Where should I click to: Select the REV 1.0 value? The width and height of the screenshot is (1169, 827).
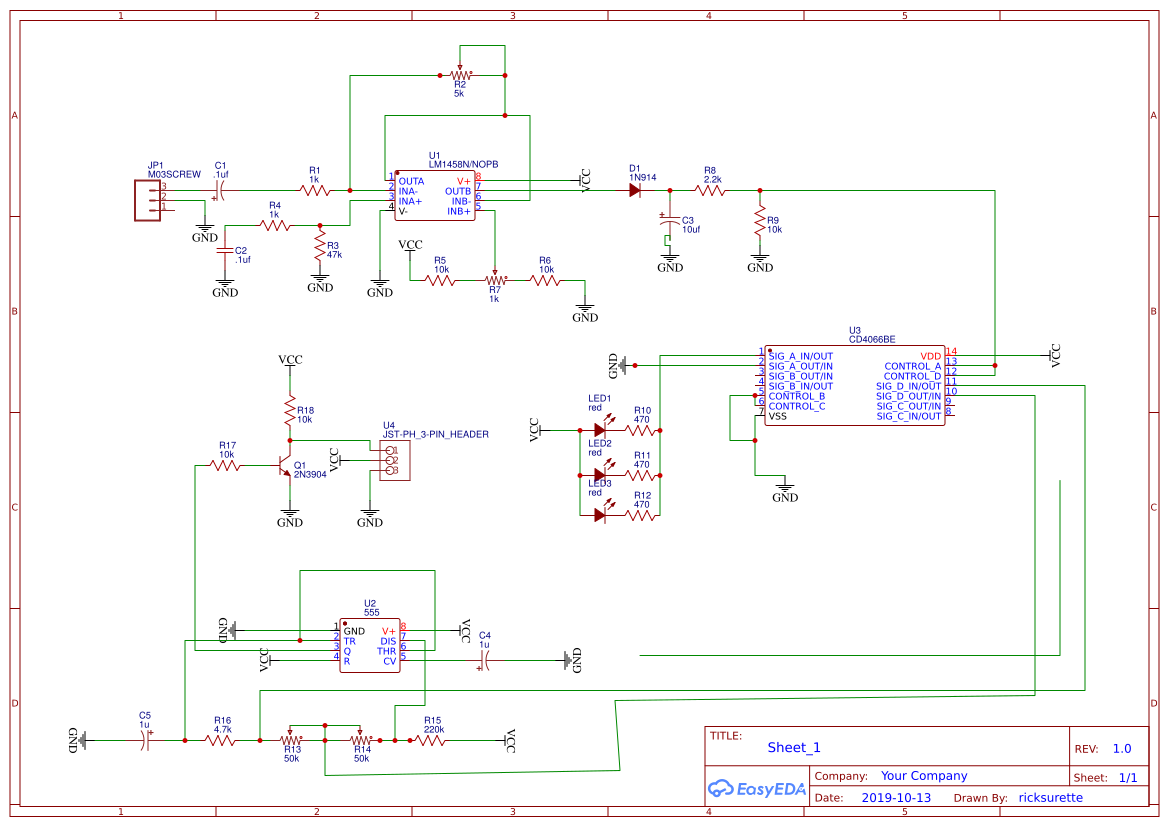1121,748
